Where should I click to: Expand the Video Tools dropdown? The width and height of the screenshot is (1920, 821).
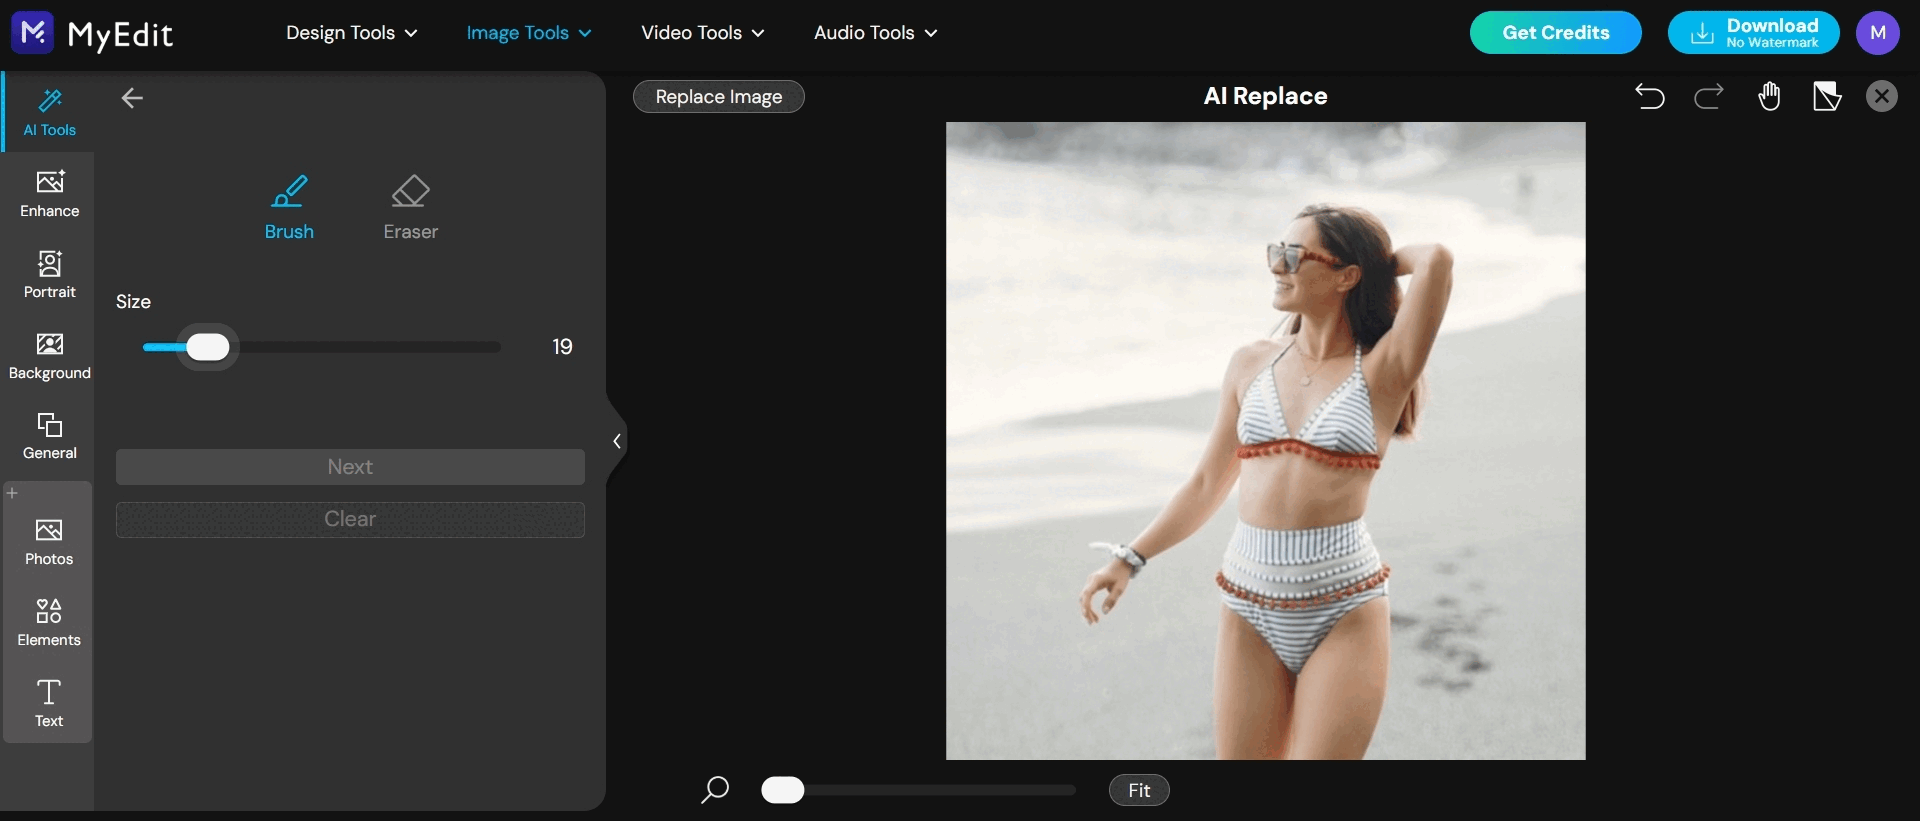(702, 33)
